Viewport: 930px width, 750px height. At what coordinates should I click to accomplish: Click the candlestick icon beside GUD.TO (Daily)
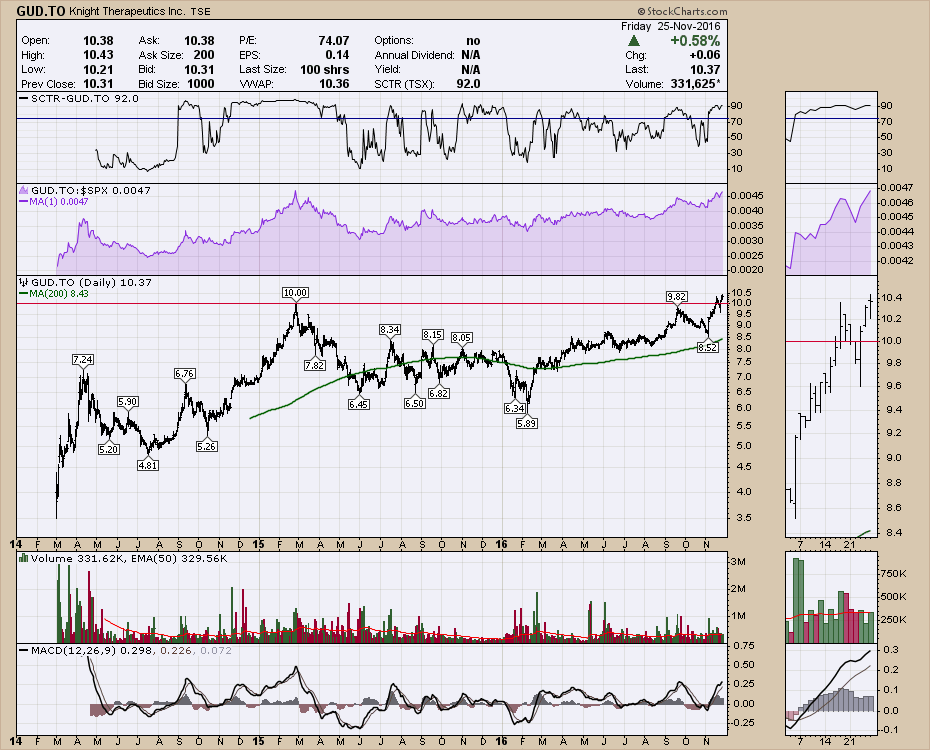pyautogui.click(x=25, y=284)
